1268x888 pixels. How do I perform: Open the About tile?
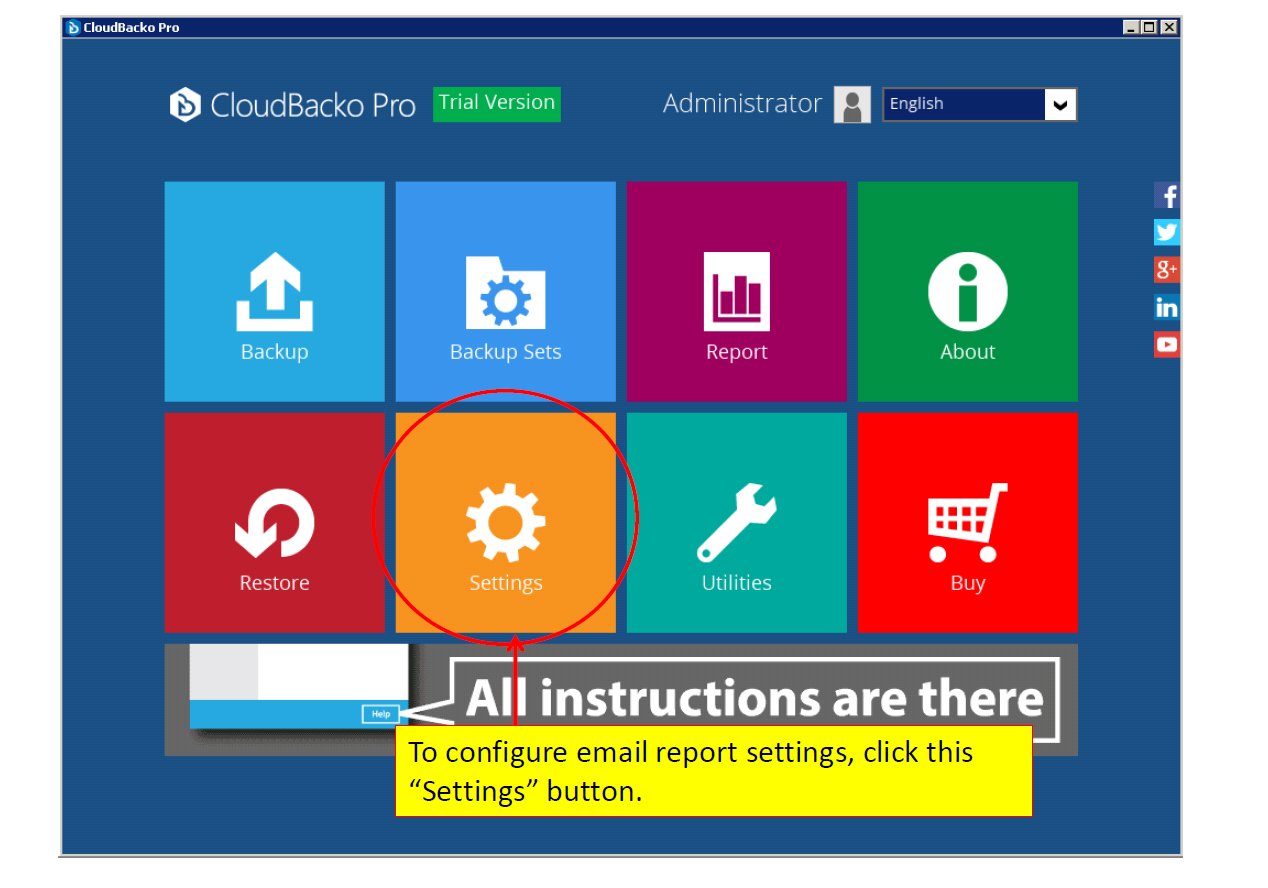click(968, 291)
